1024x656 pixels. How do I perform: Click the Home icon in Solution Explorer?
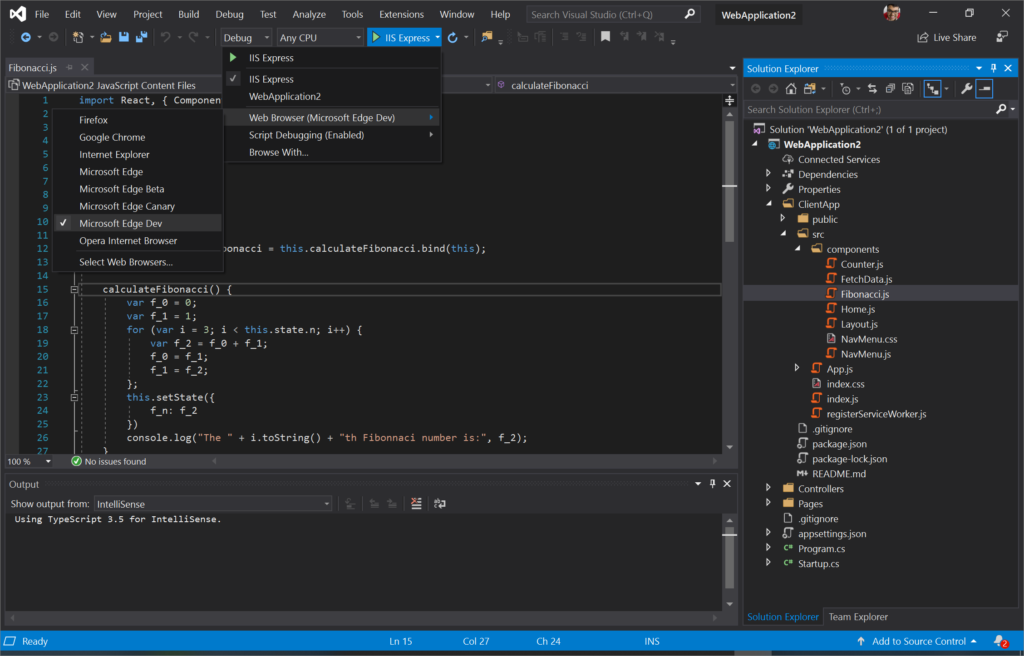pyautogui.click(x=791, y=89)
